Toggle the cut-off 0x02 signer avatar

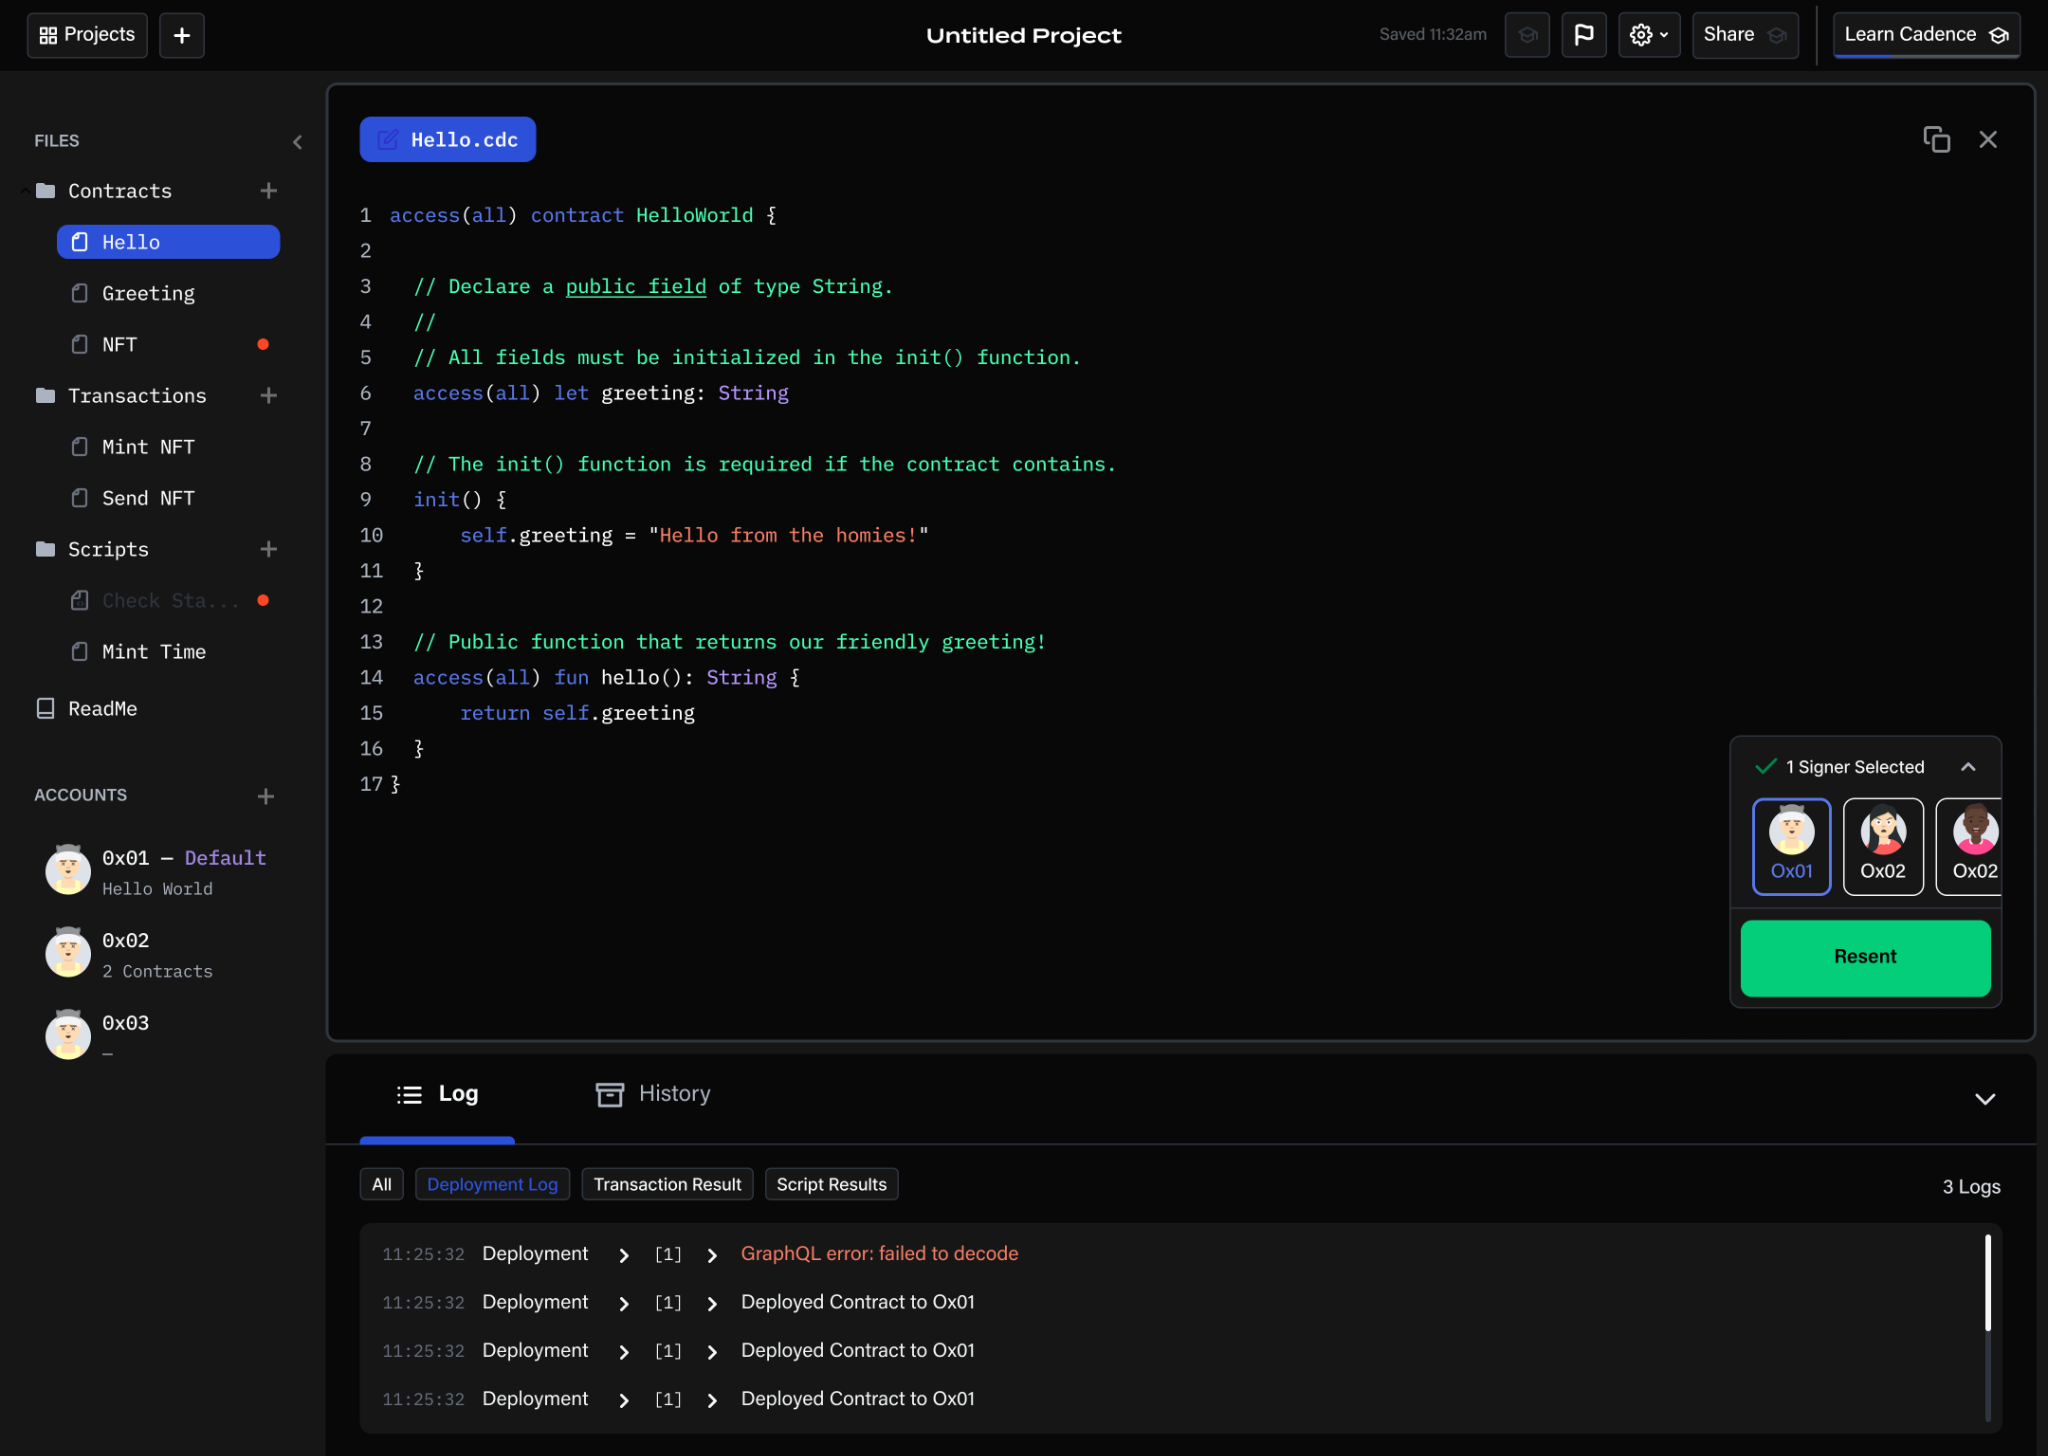tap(1969, 846)
